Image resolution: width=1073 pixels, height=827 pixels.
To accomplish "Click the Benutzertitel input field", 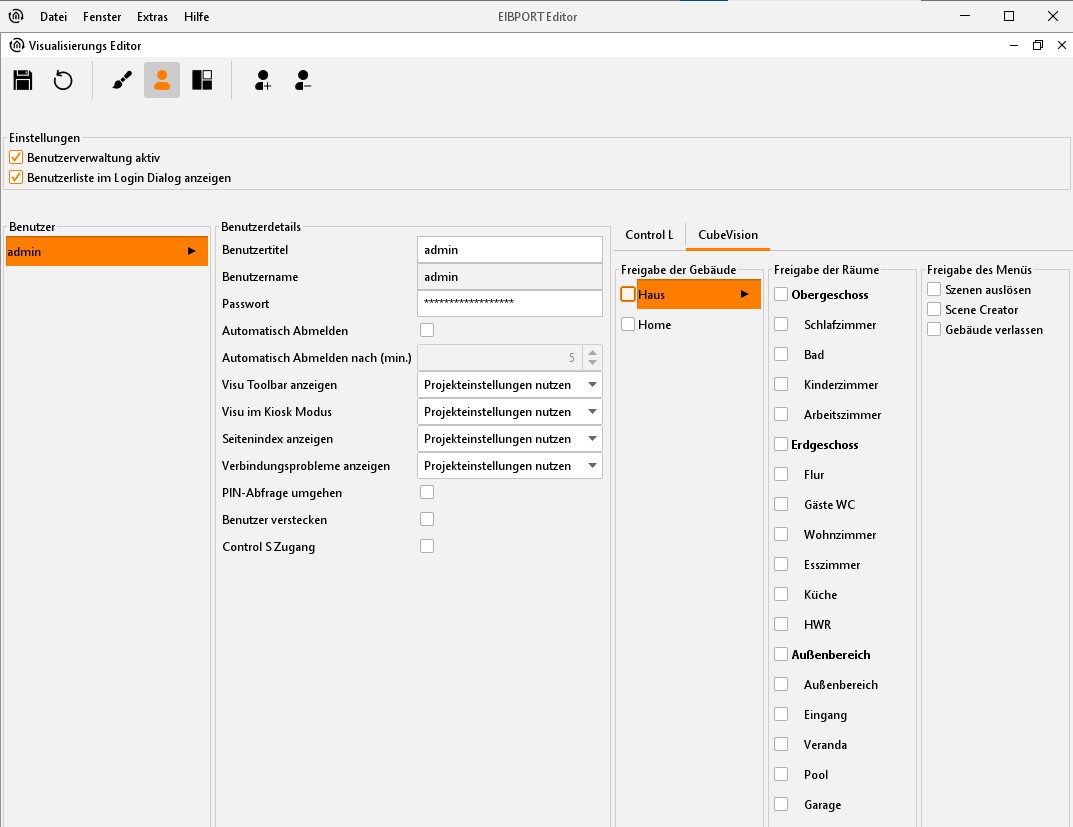I will click(509, 250).
